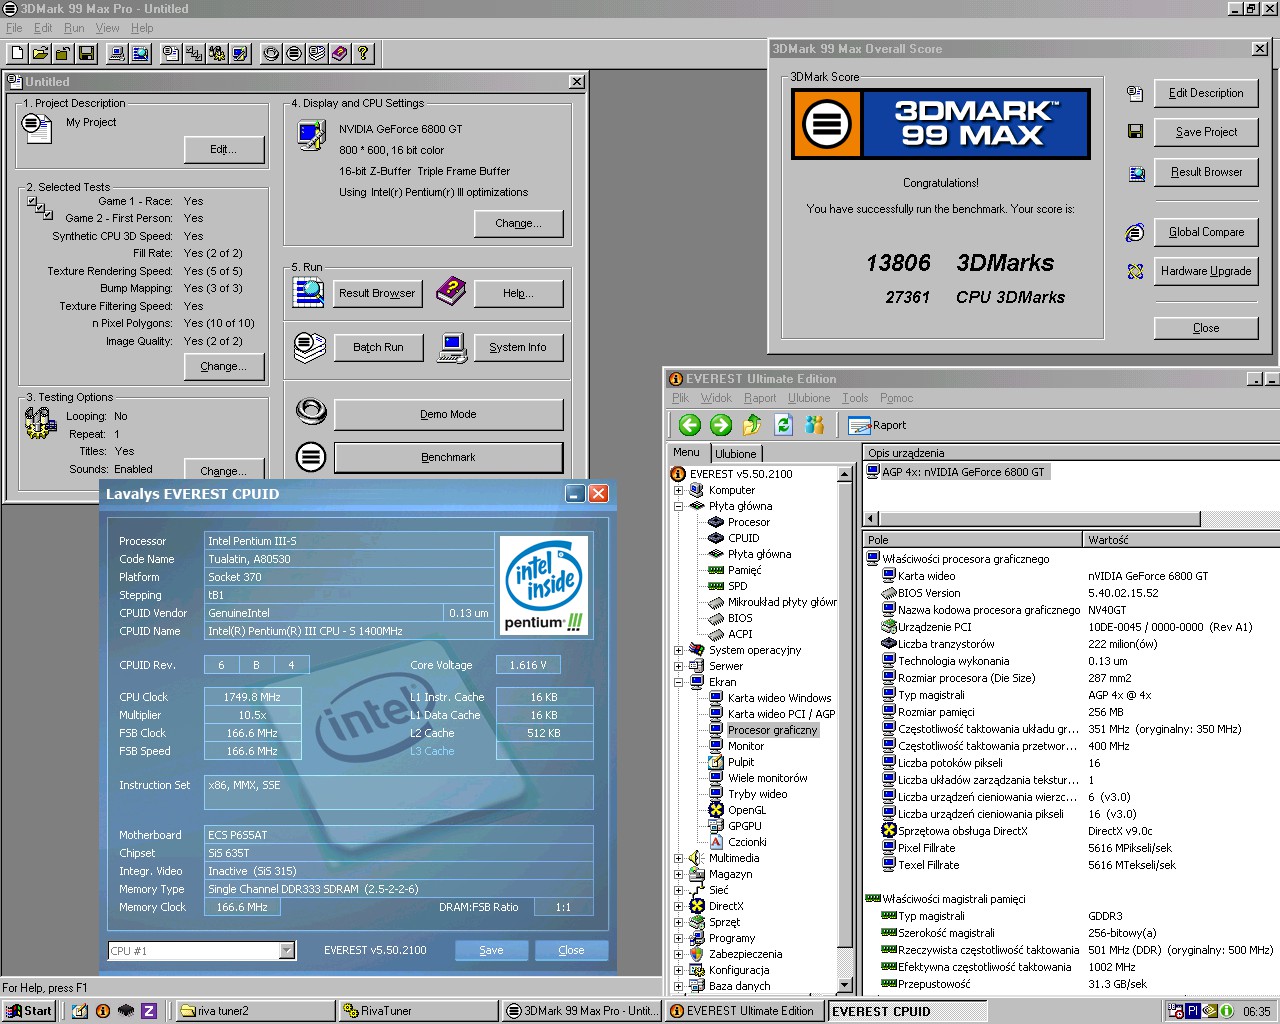
Task: Click the green Back arrow in EVEREST
Action: [x=690, y=425]
